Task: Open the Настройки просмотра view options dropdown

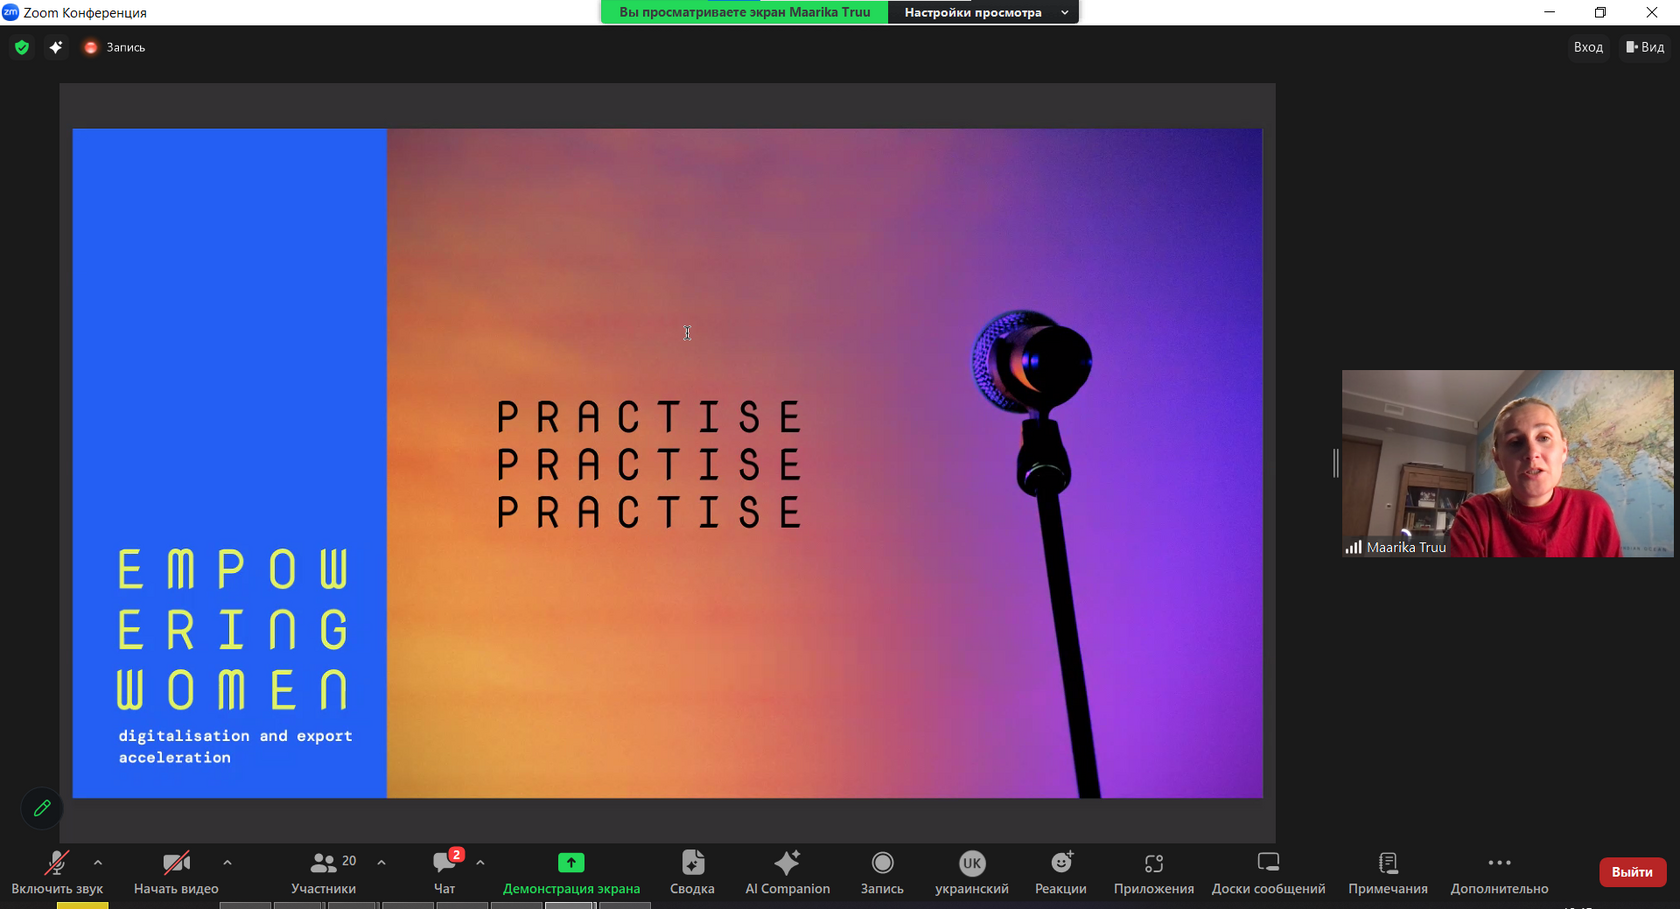Action: coord(983,12)
